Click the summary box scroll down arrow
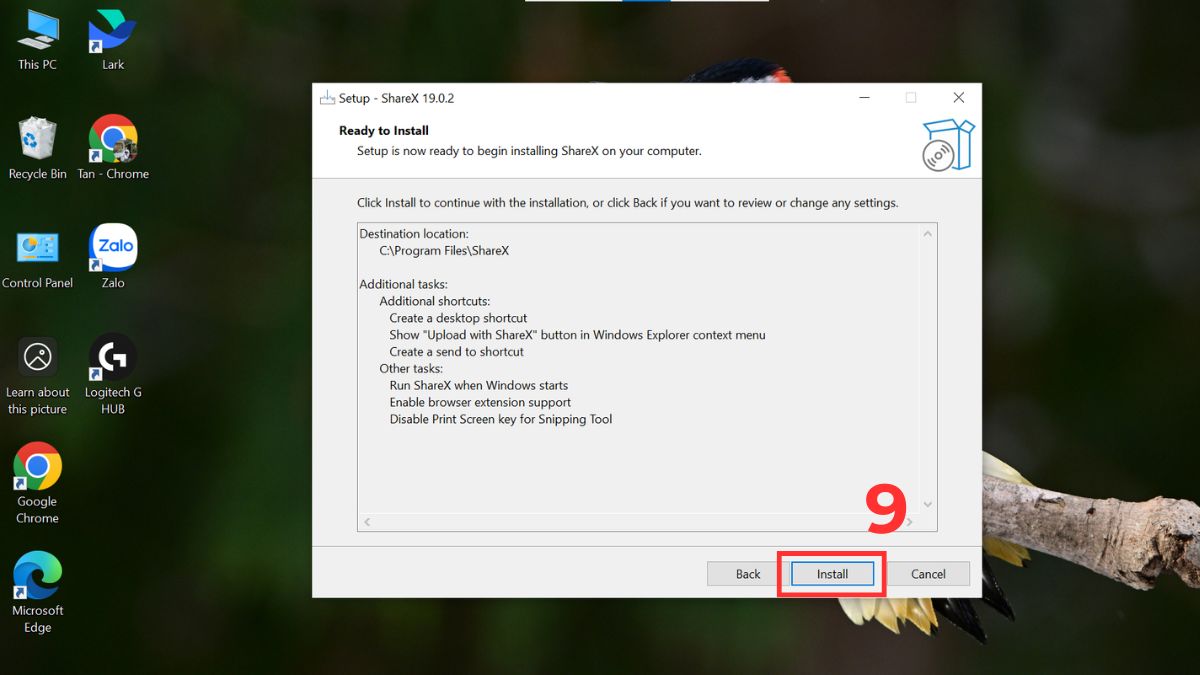1200x675 pixels. tap(927, 505)
